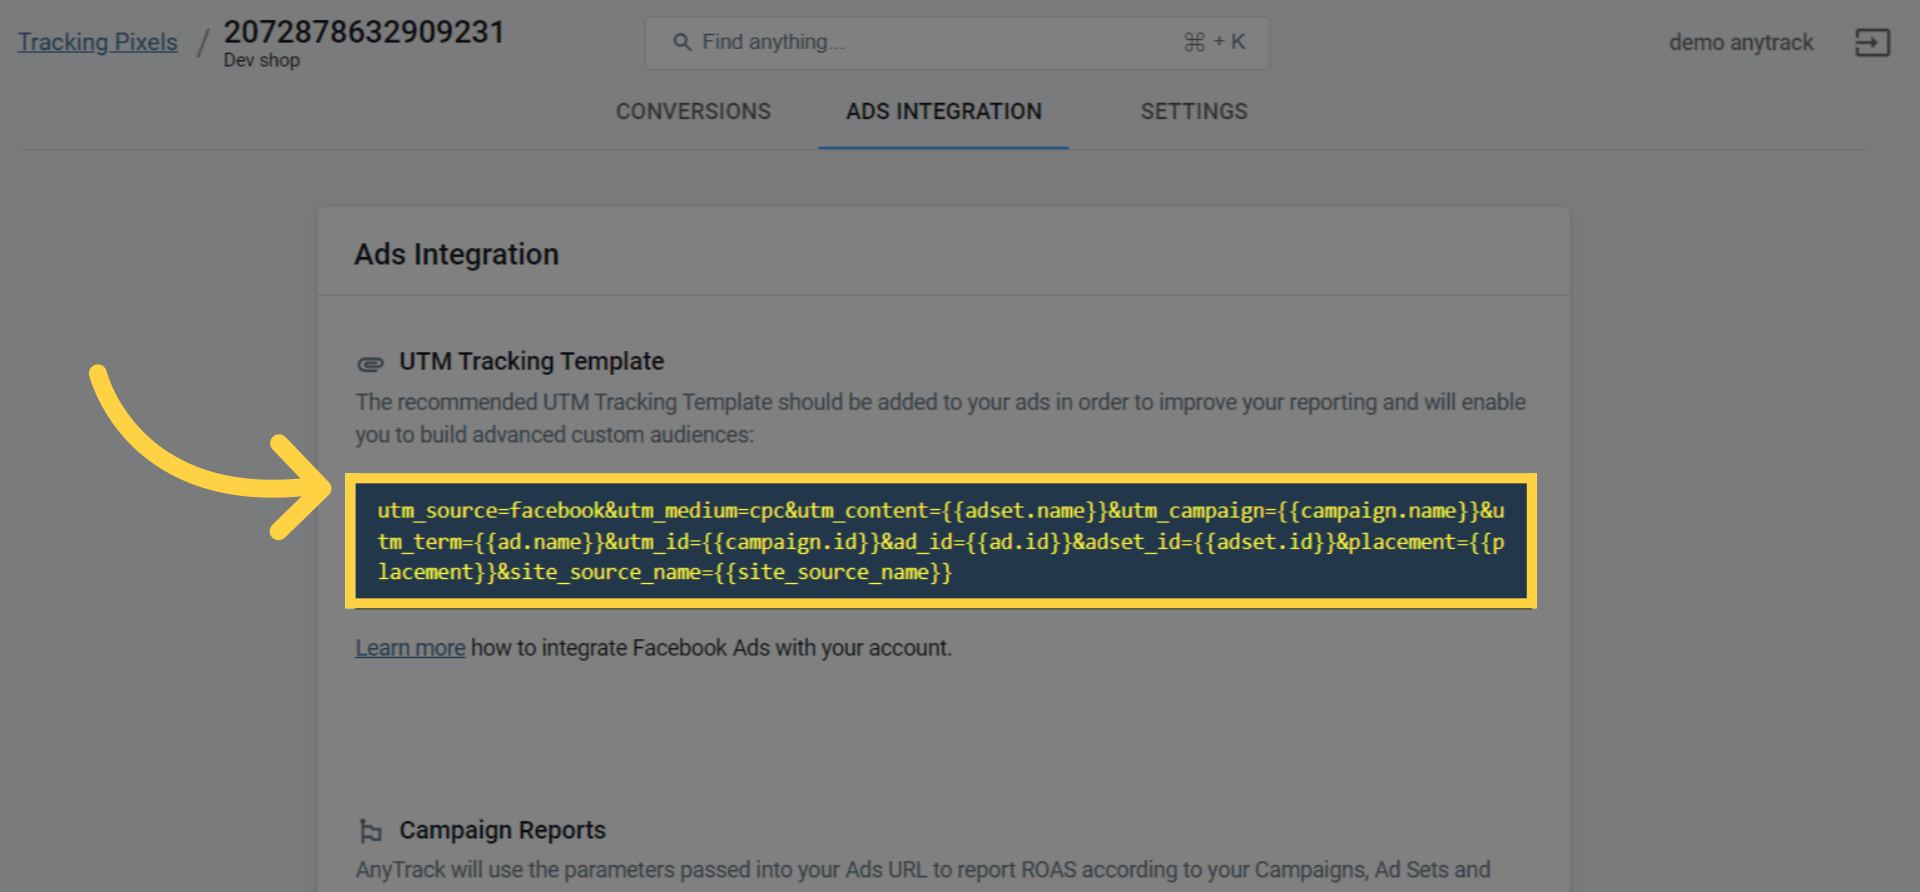Click the Find anything search field

tap(957, 43)
